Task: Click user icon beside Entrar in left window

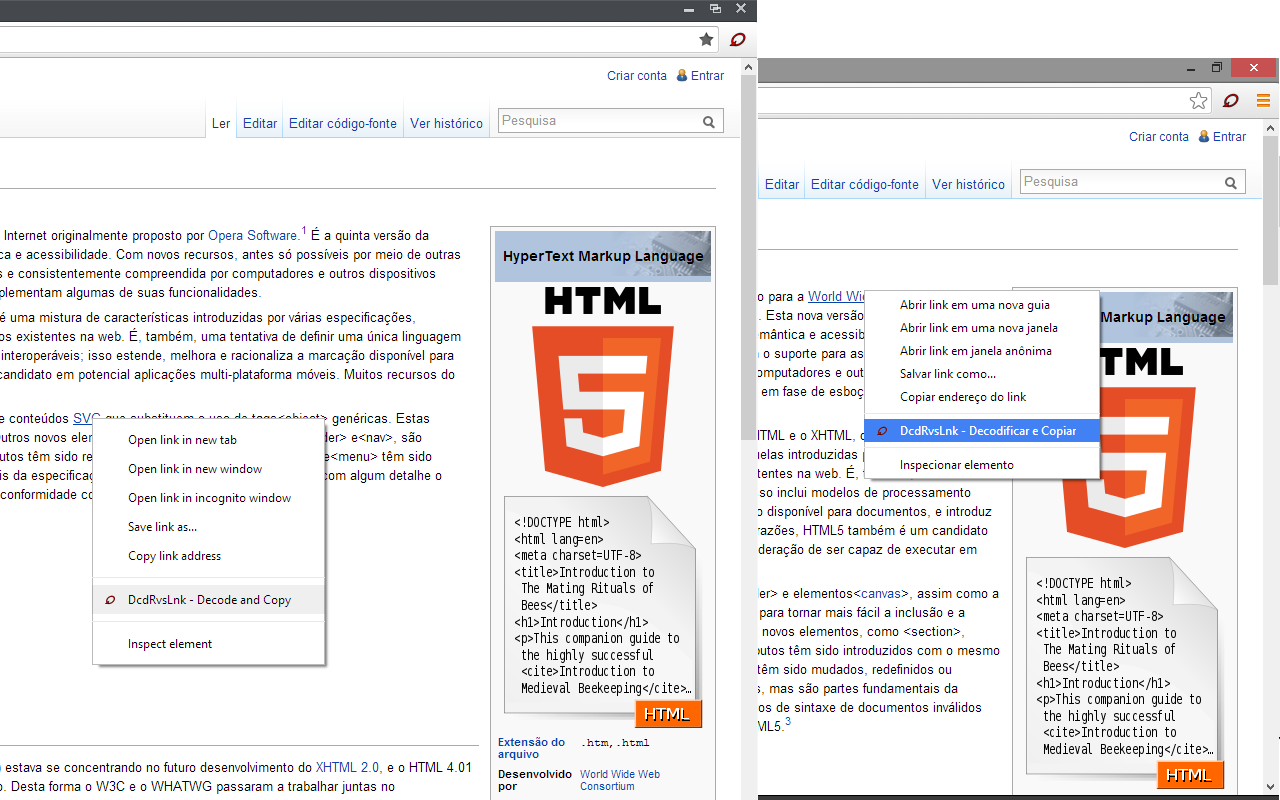Action: [x=682, y=75]
